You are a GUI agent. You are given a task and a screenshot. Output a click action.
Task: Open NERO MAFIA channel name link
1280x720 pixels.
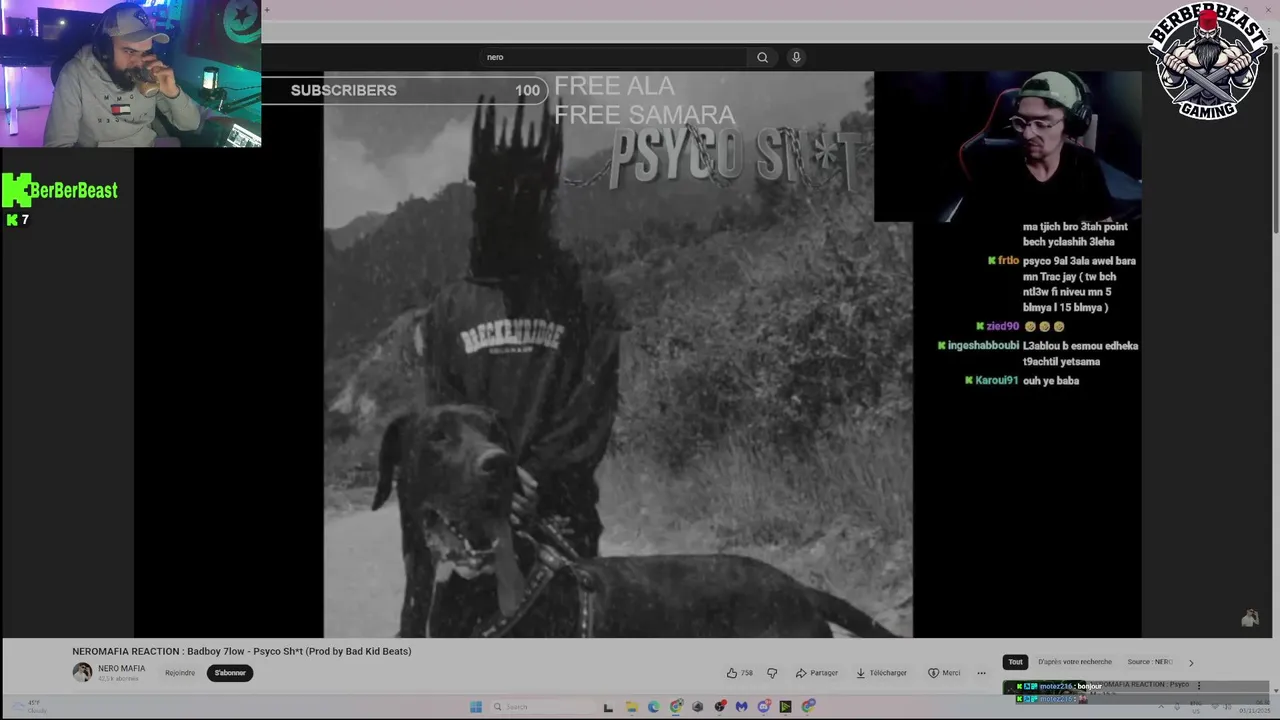click(x=121, y=668)
